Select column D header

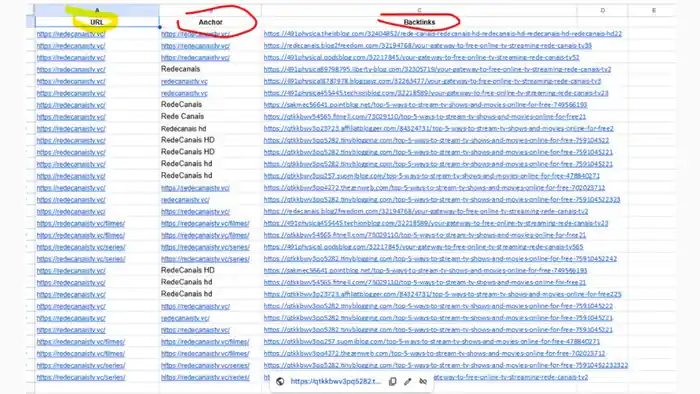(x=602, y=10)
